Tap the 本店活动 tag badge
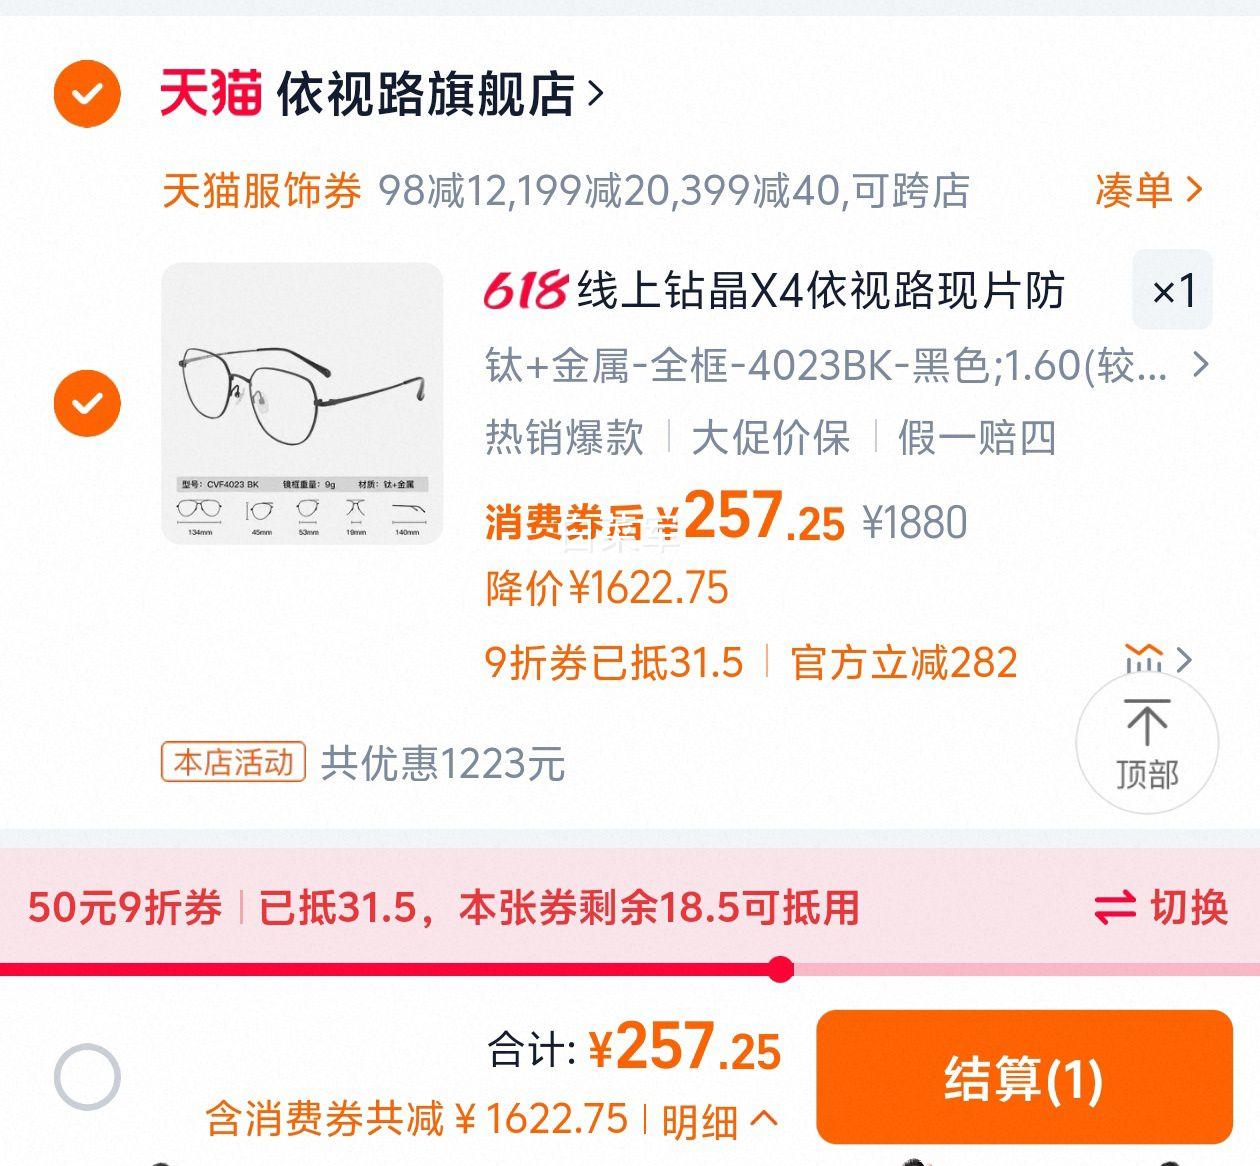The image size is (1260, 1166). coord(233,763)
